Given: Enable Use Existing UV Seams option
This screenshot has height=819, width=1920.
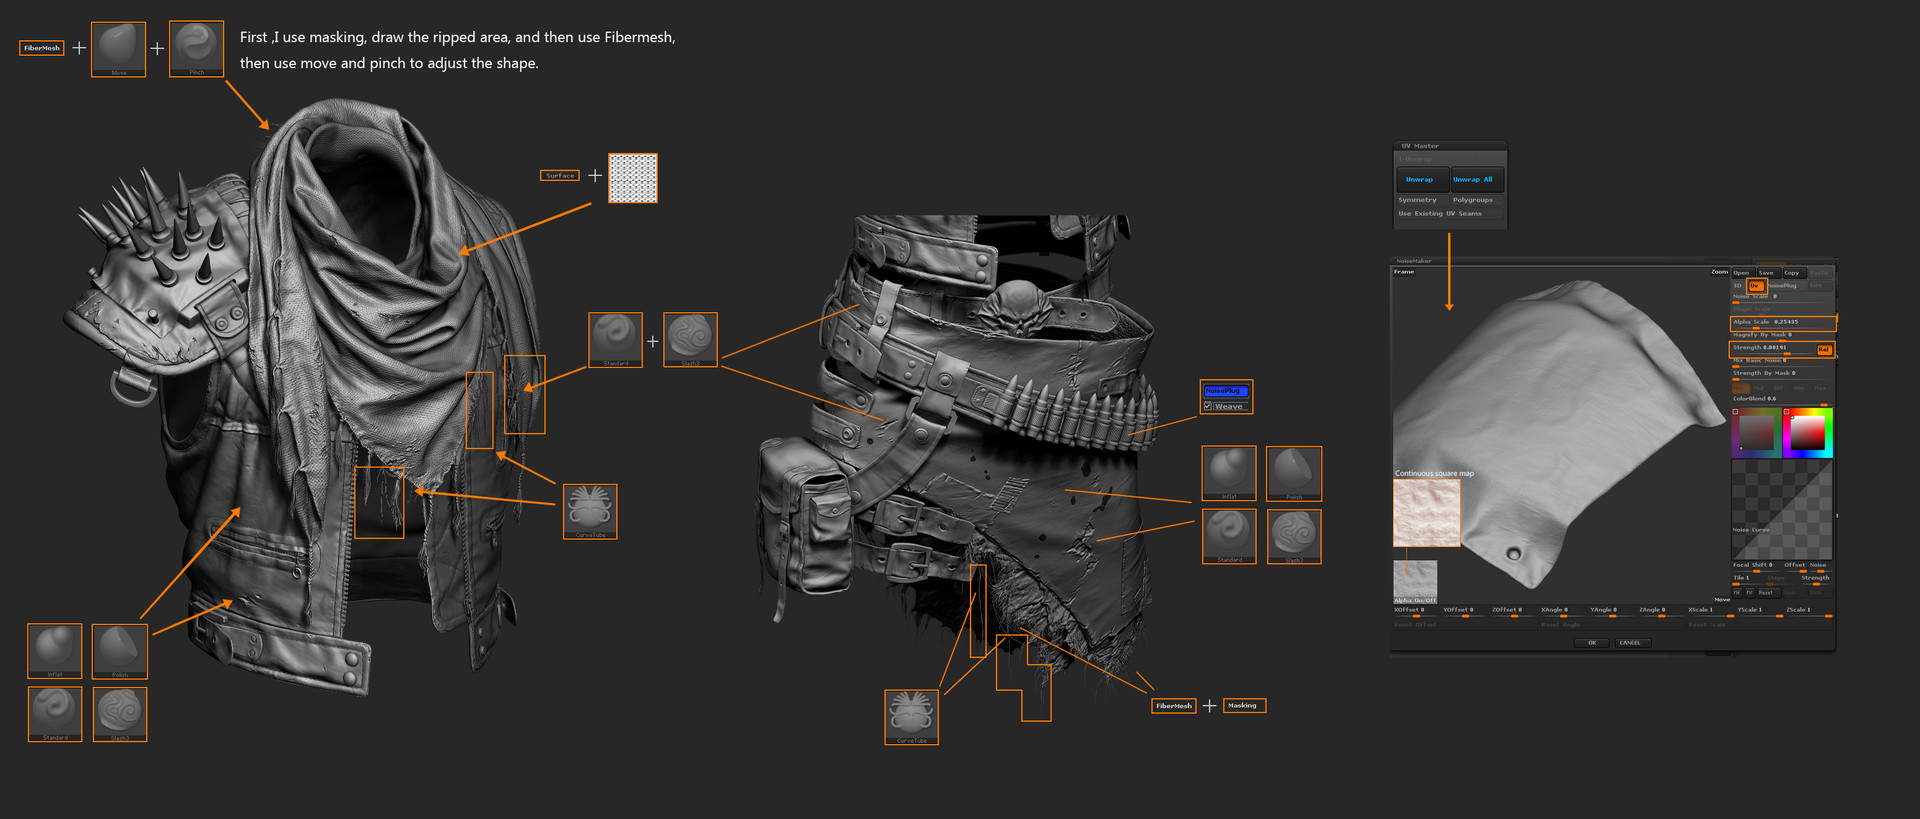Looking at the screenshot, I should click(x=1440, y=213).
